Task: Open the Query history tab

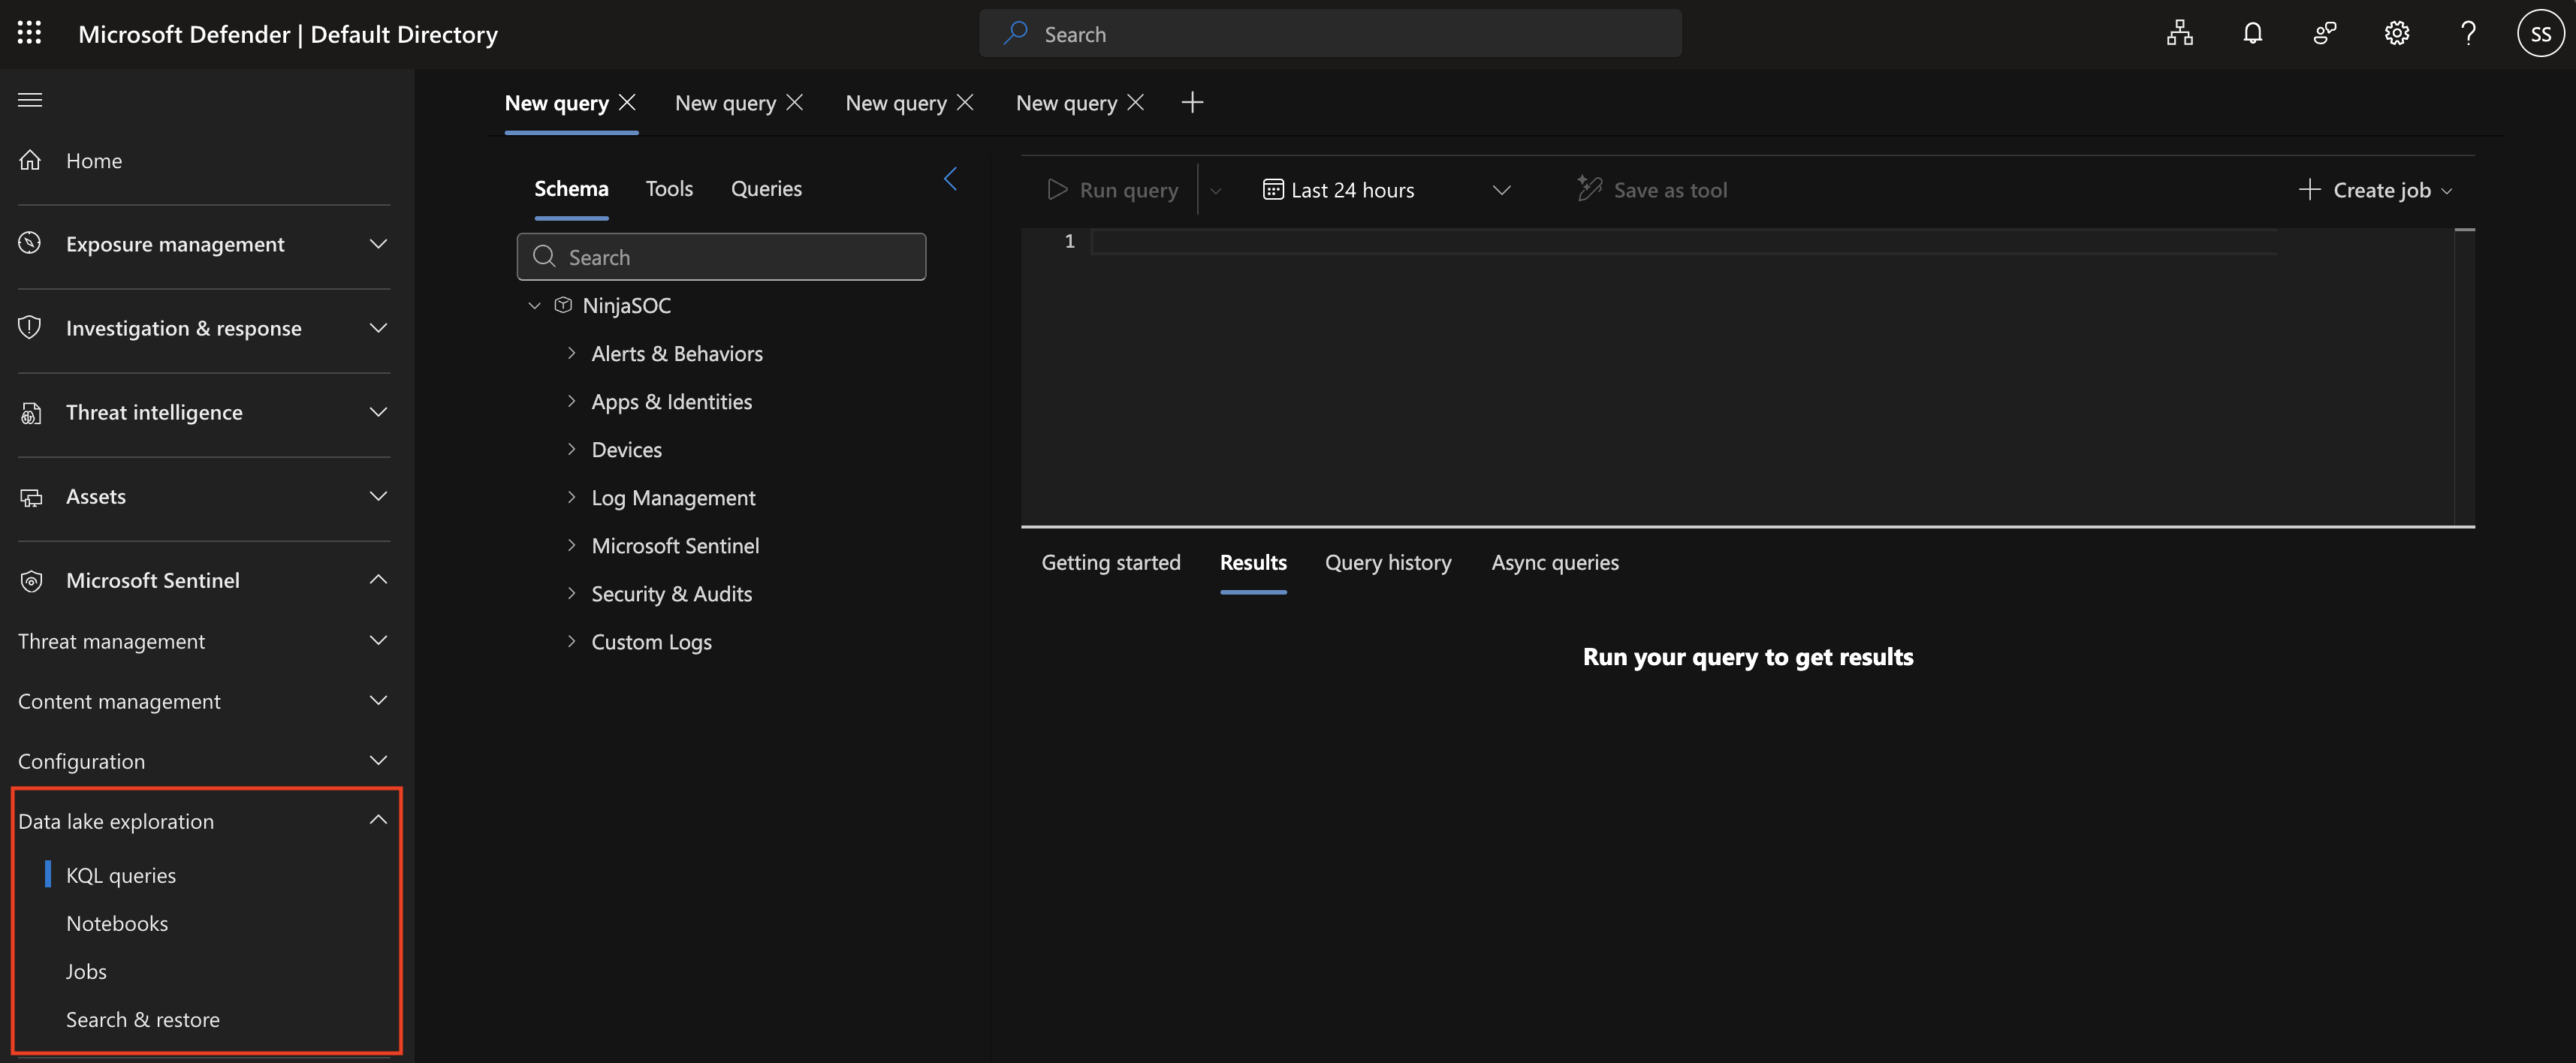Action: (1388, 562)
